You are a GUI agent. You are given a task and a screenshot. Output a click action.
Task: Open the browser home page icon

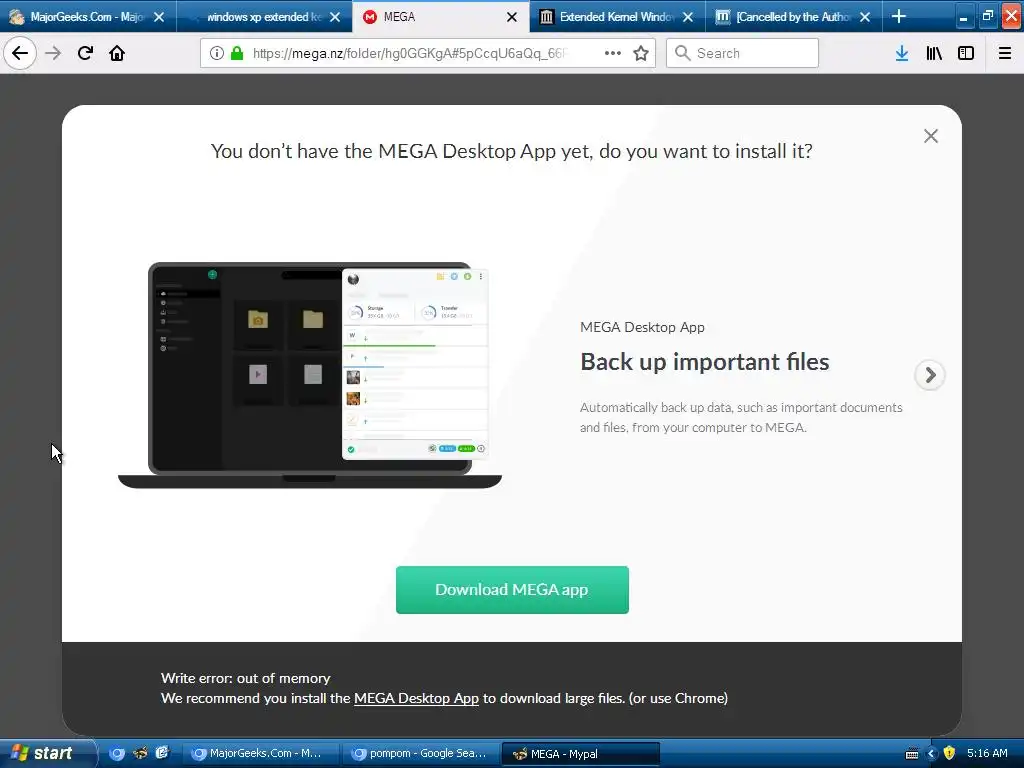[x=117, y=53]
